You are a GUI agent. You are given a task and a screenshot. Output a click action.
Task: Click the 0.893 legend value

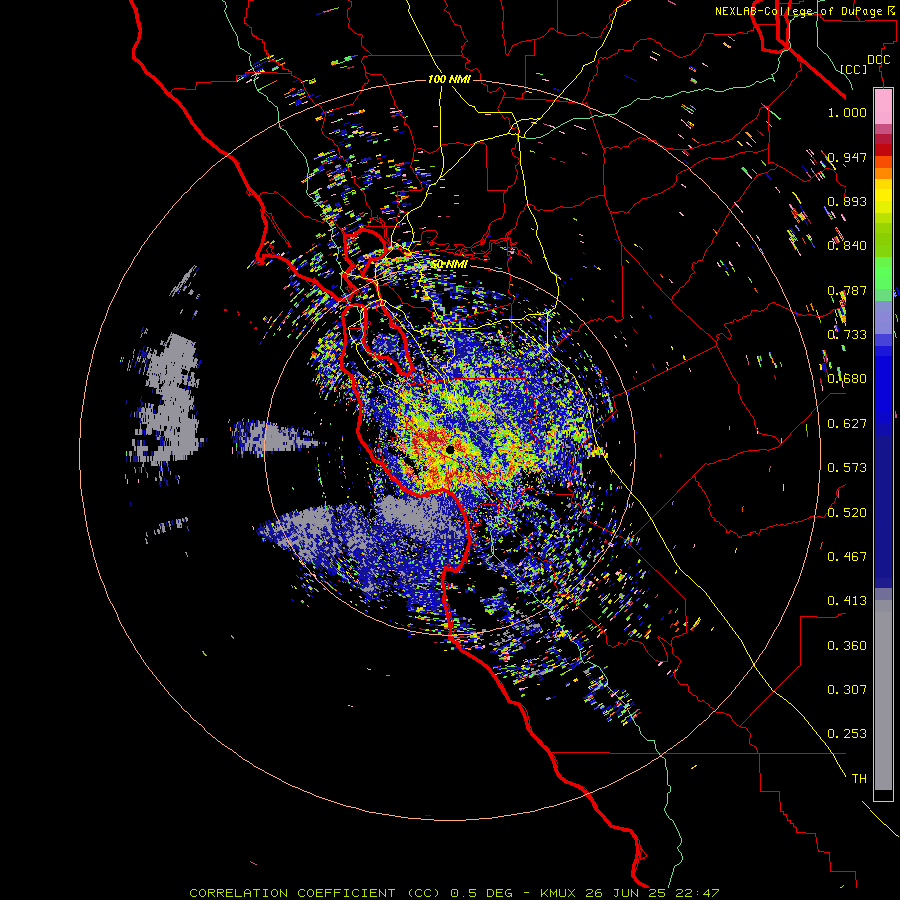(847, 201)
